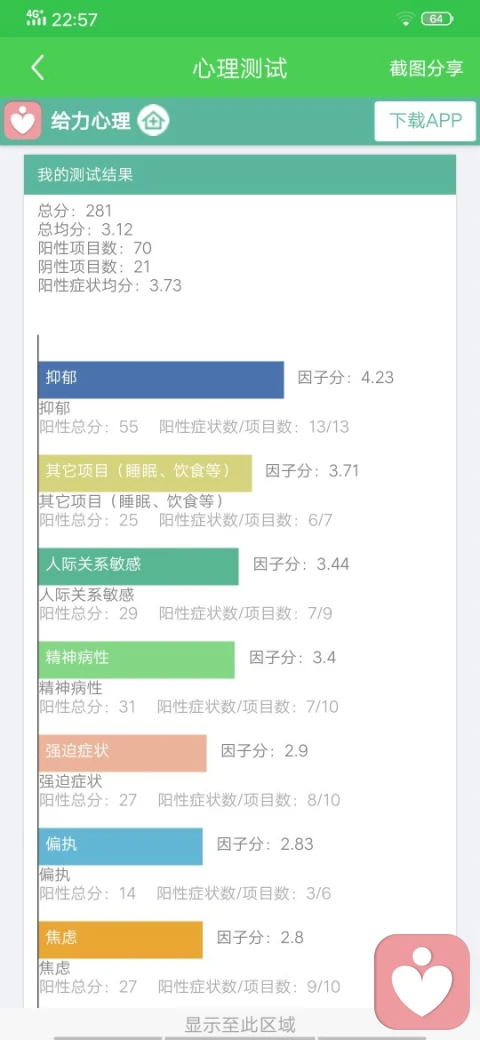Screen dimensions: 480x1040
Task: Select the orange 焦虑 bar
Action: [121, 939]
